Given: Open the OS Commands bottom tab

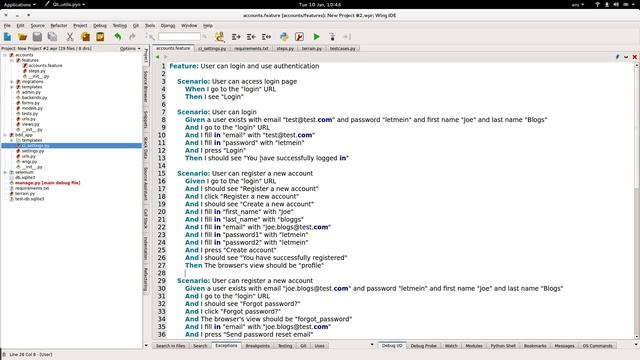Looking at the screenshot, I should 597,346.
